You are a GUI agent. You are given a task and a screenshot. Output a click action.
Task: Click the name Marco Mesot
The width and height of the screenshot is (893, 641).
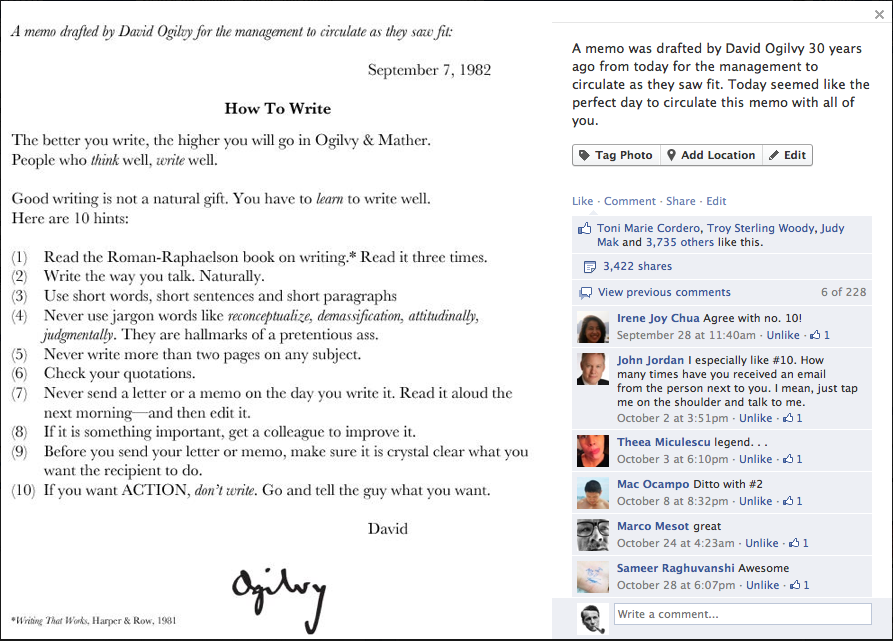[x=653, y=527]
